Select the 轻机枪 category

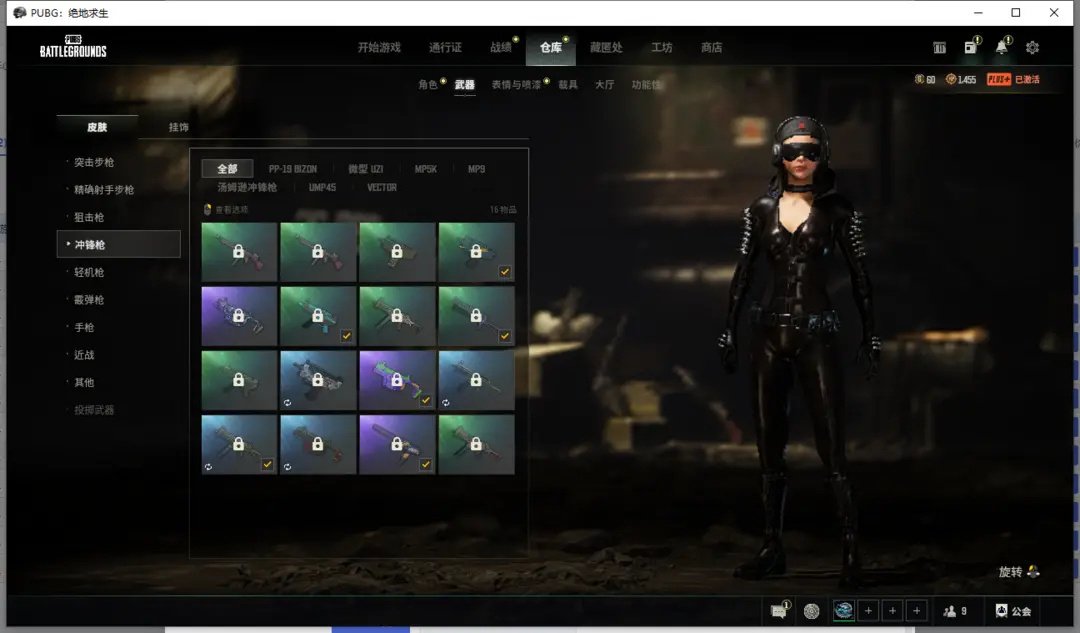89,273
